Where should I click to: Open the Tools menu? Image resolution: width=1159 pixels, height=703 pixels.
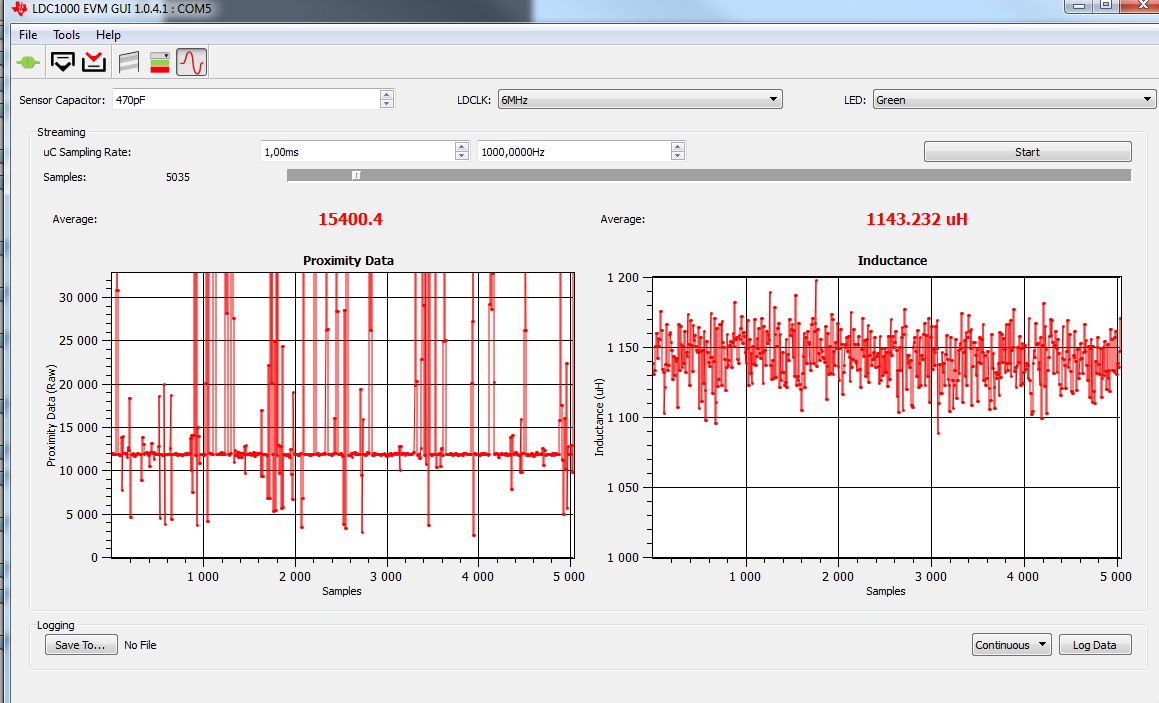67,35
